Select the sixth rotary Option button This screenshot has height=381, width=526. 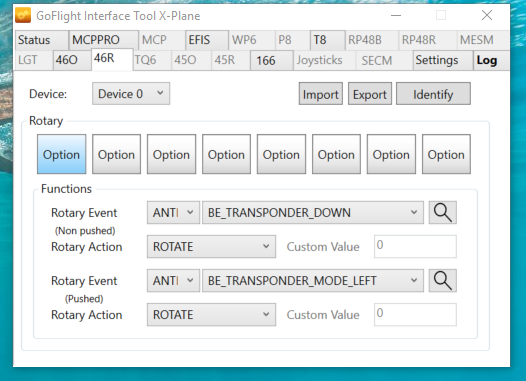(336, 154)
